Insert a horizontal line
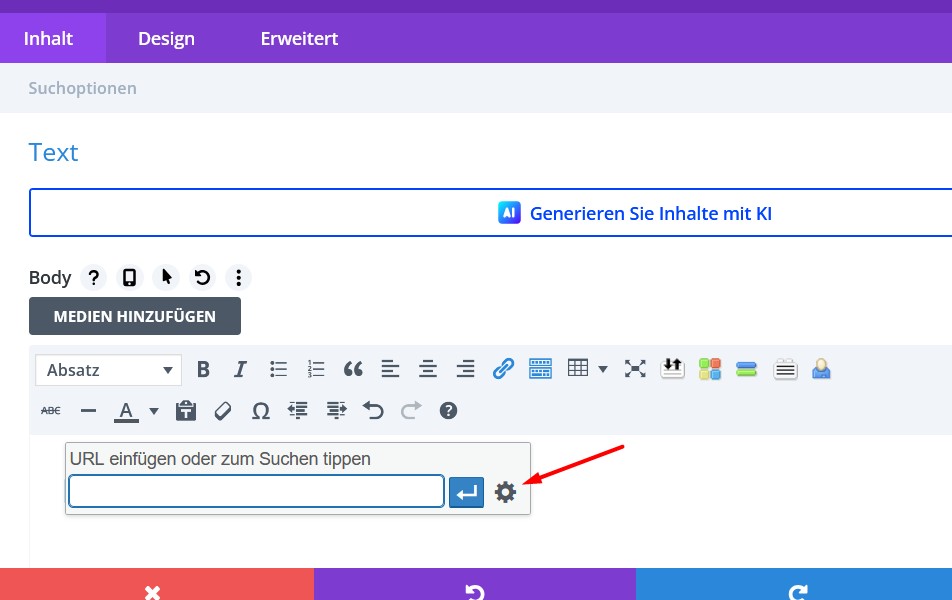Viewport: 952px width, 600px height. pyautogui.click(x=88, y=411)
